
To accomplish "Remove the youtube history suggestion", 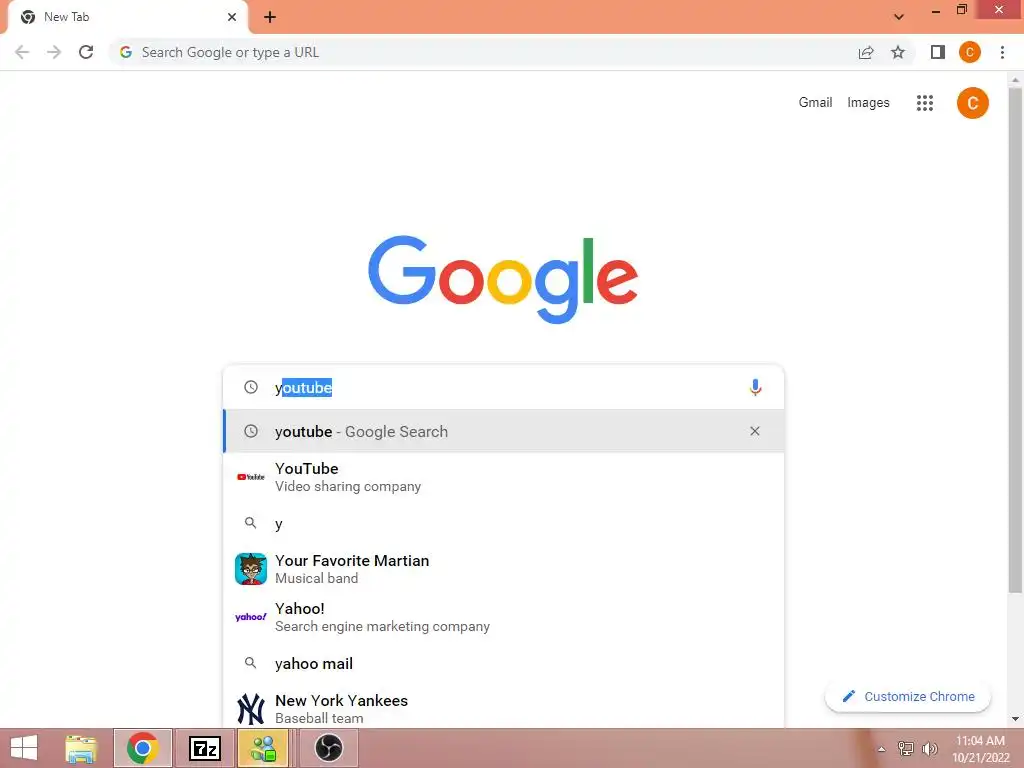I will tap(755, 431).
